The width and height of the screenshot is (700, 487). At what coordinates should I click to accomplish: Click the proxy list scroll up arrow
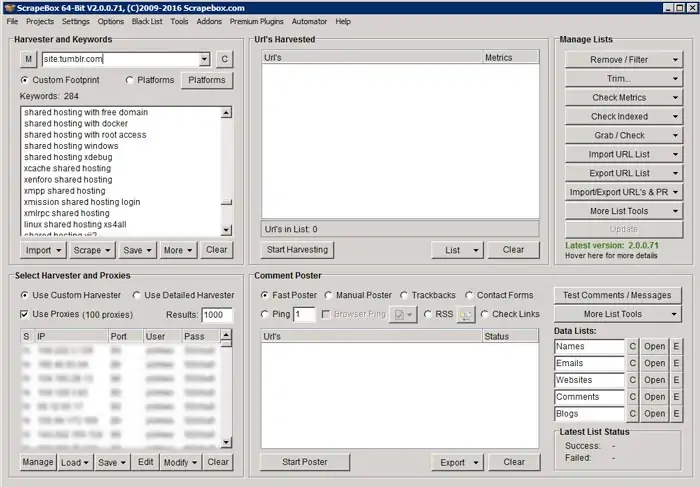pyautogui.click(x=226, y=335)
